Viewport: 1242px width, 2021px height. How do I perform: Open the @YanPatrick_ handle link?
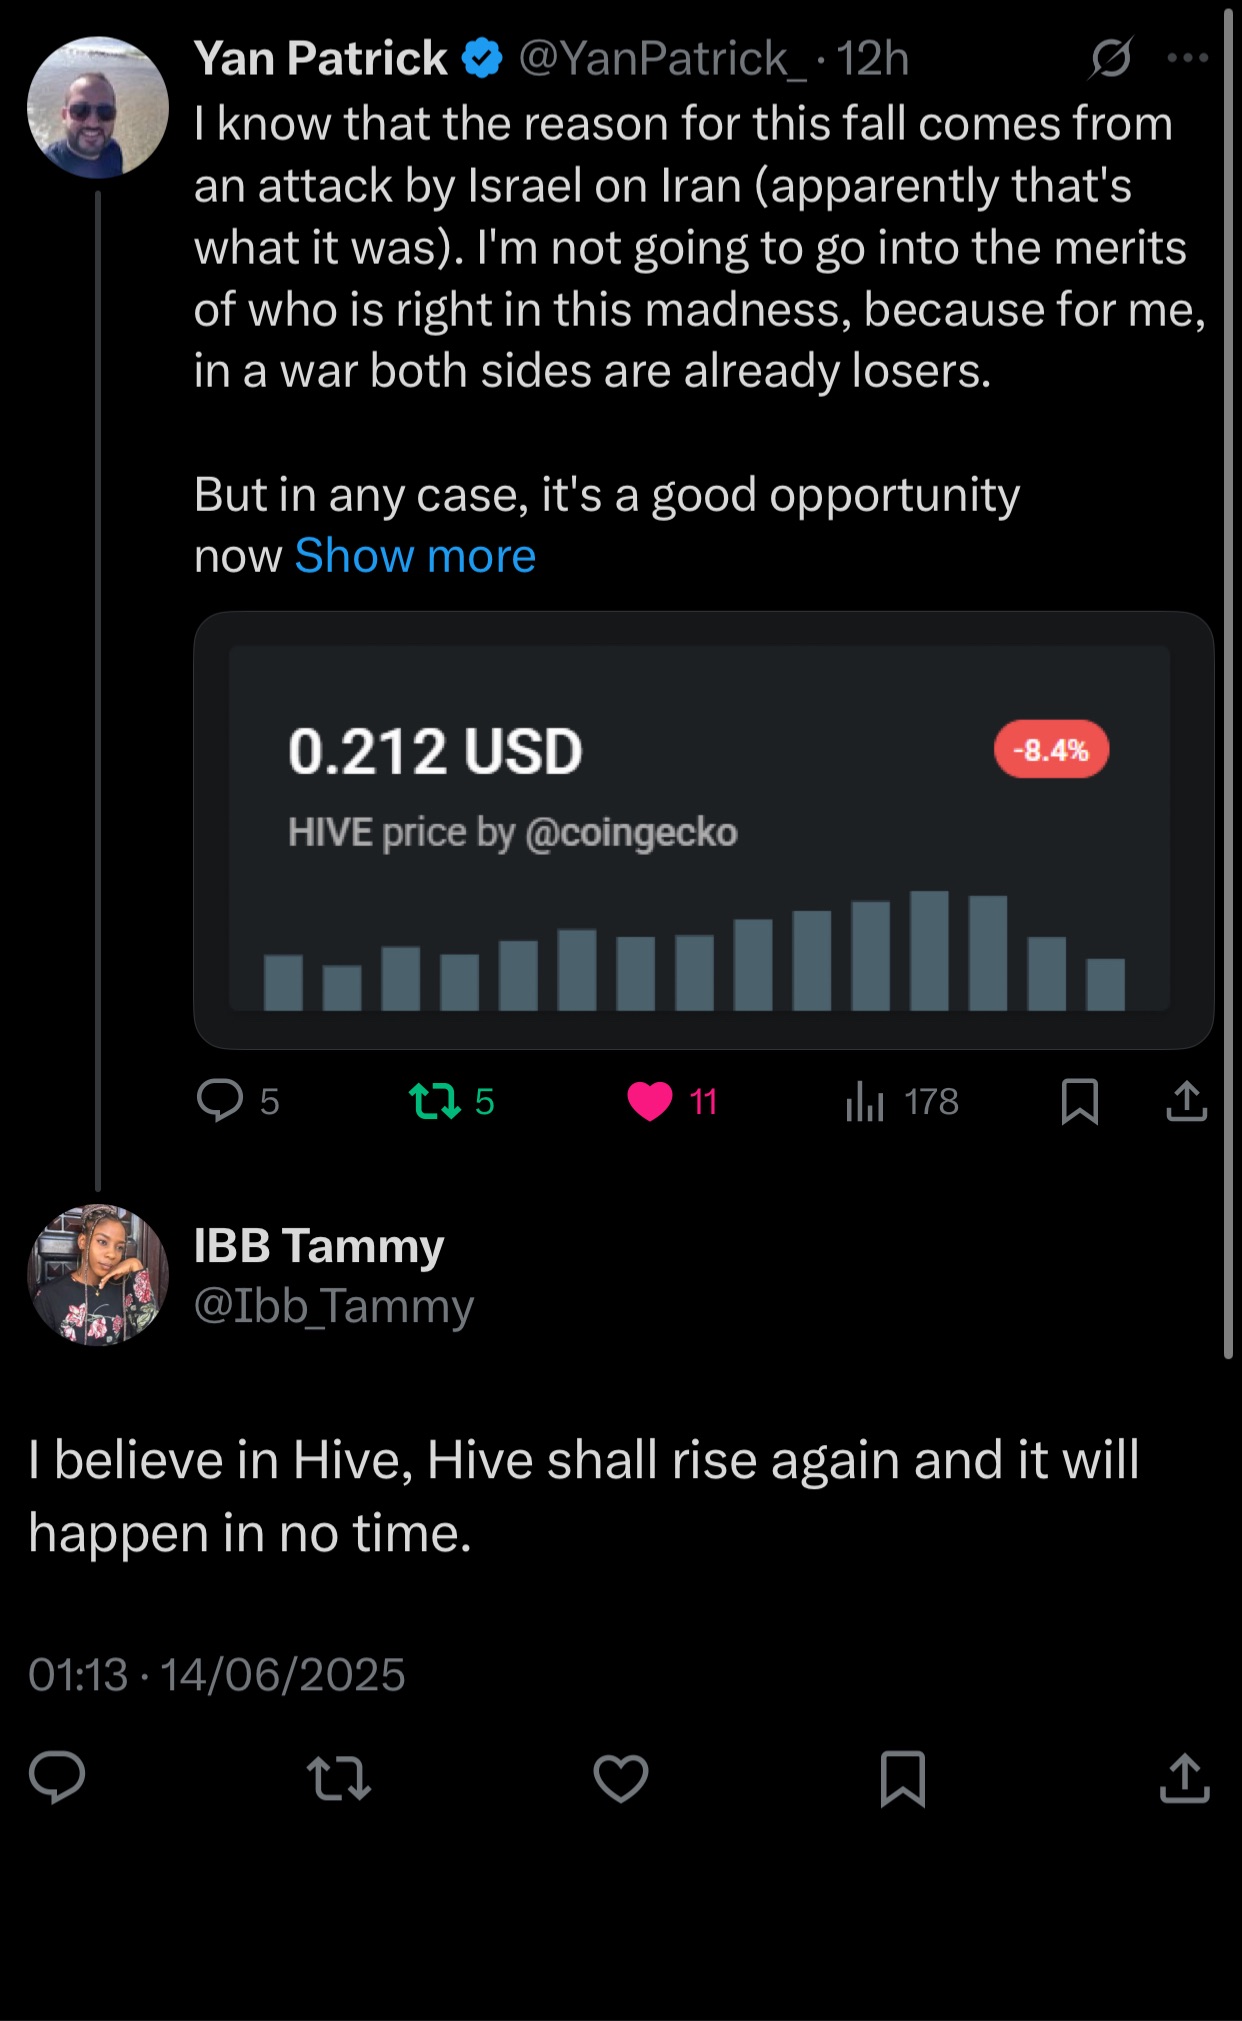(x=662, y=58)
